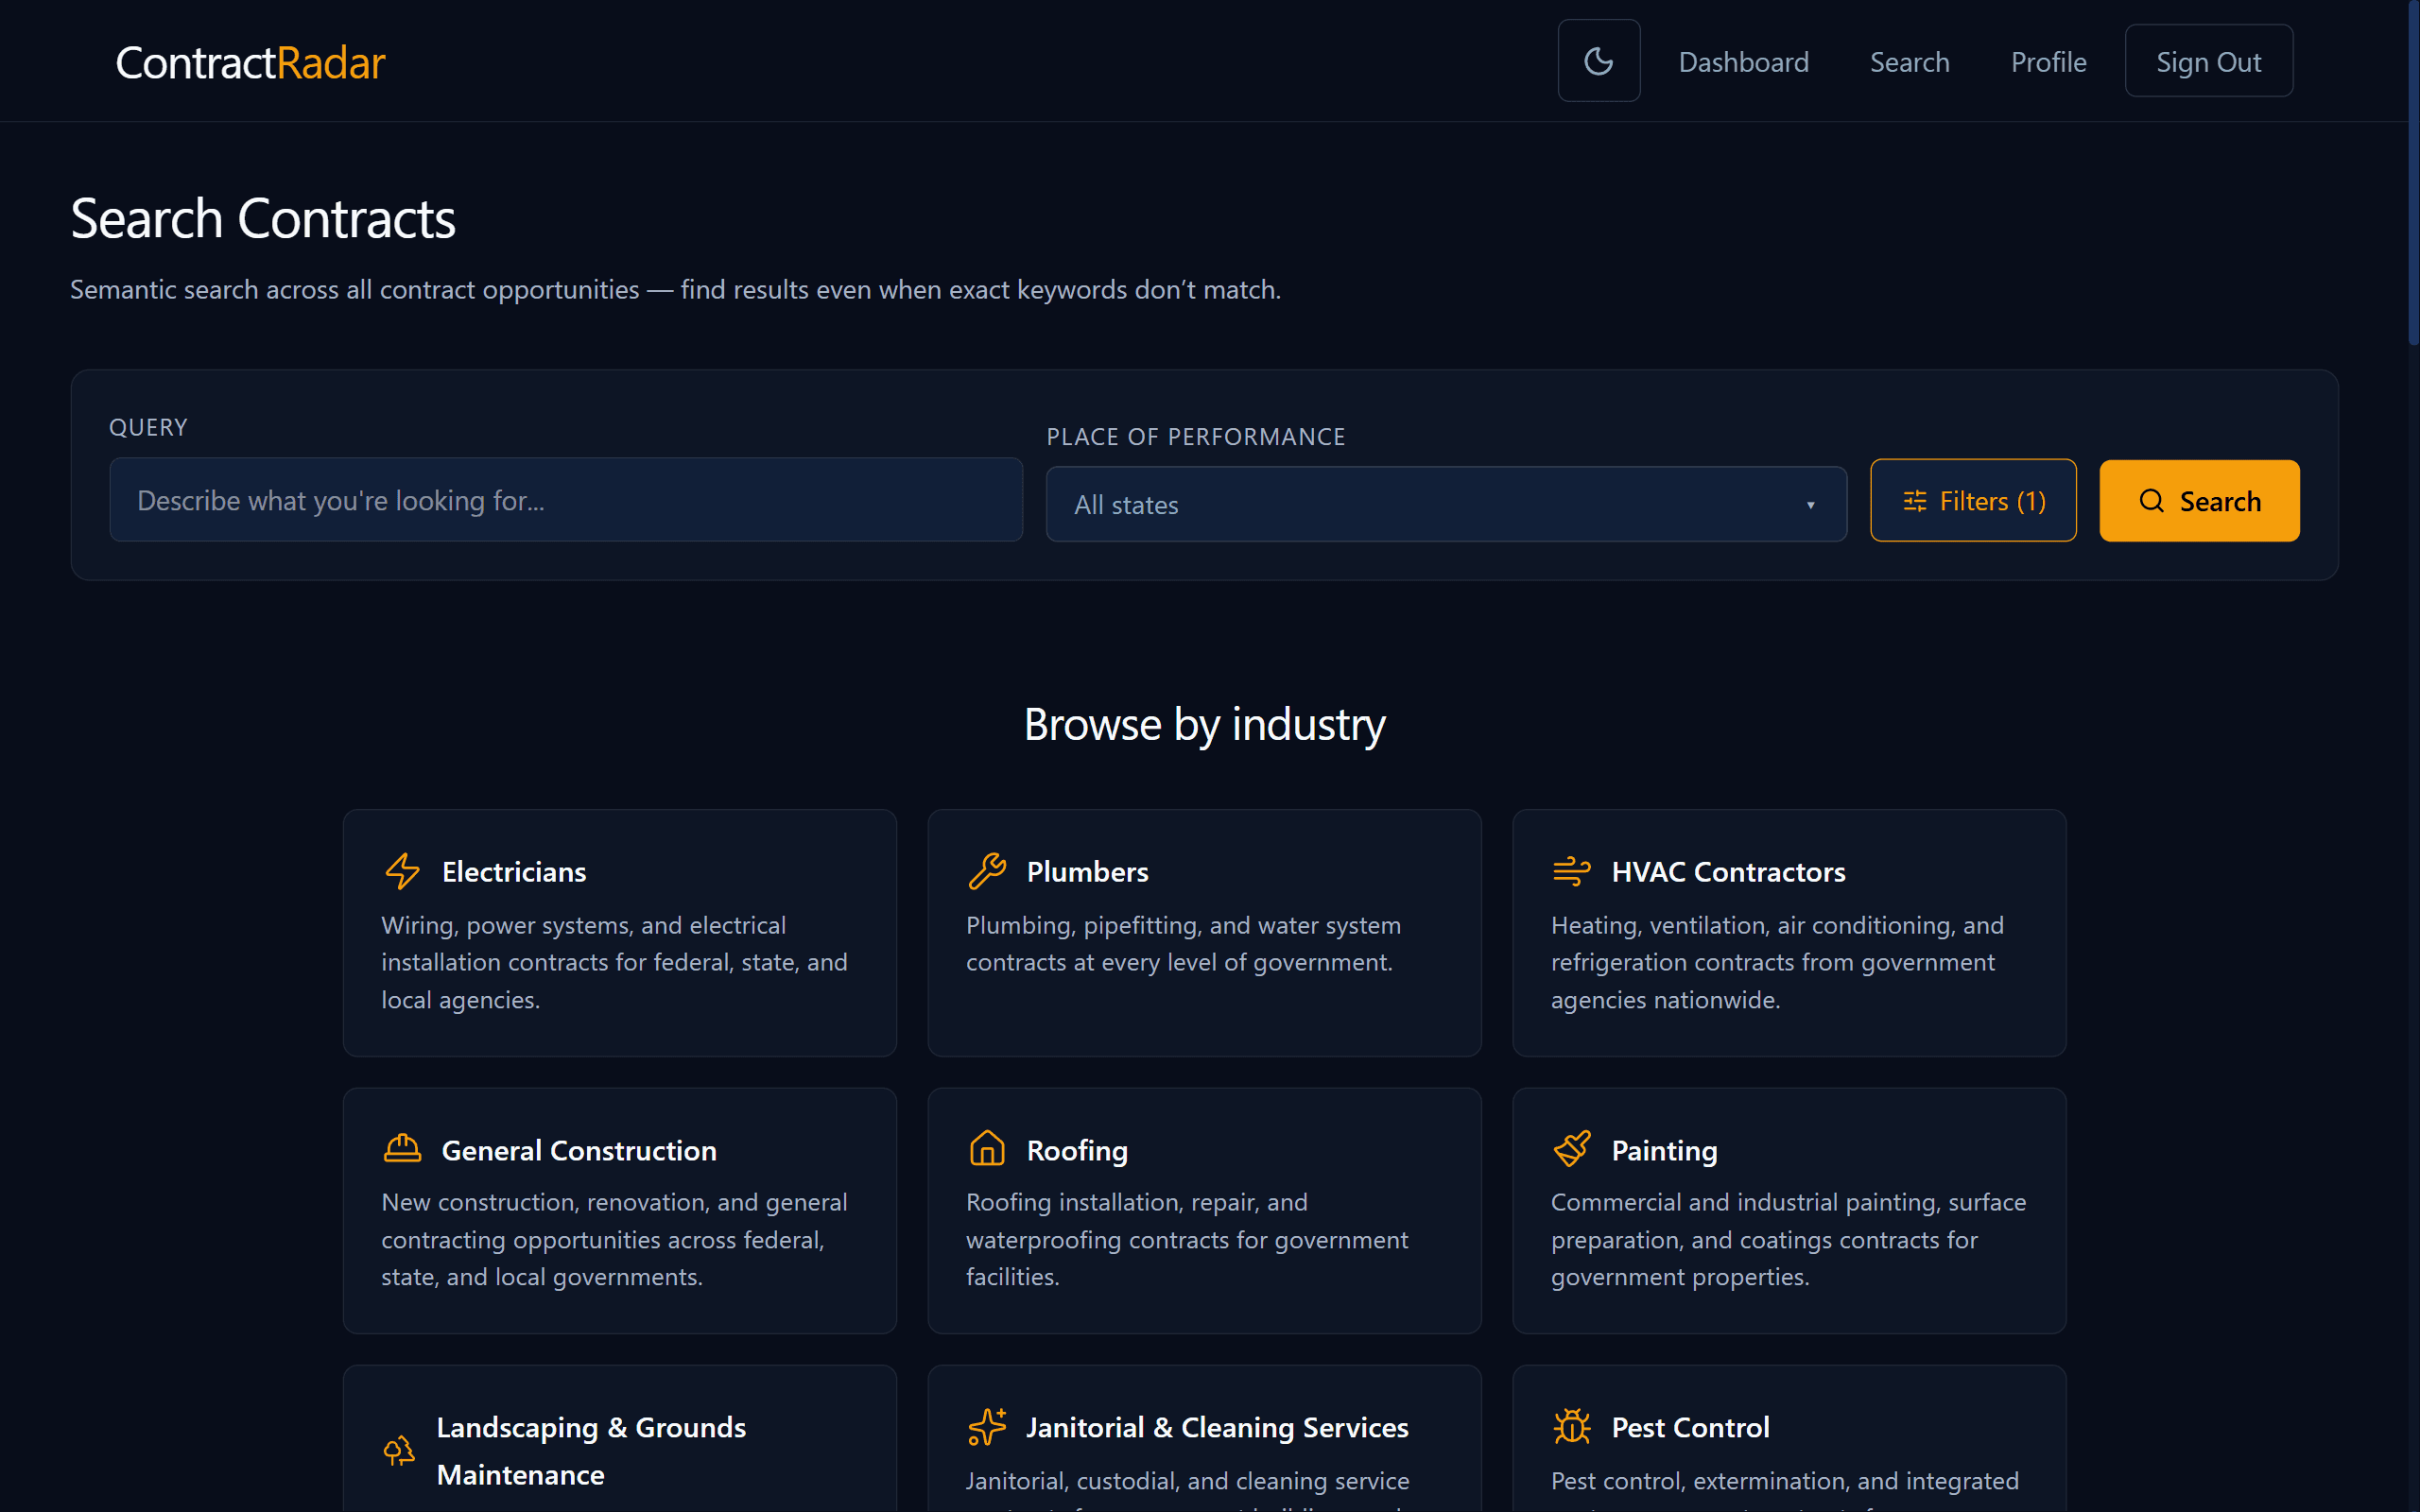Click the HVAC Contractors description text
The image size is (2420, 1512).
pos(1777,962)
